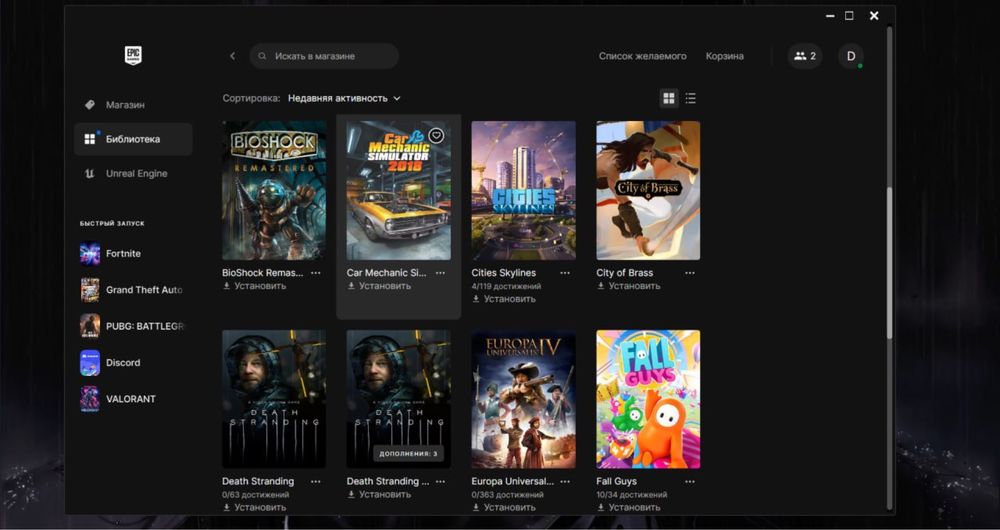Select the Библиотека sidebar item
Viewport: 1000px width, 530px height.
coord(133,139)
